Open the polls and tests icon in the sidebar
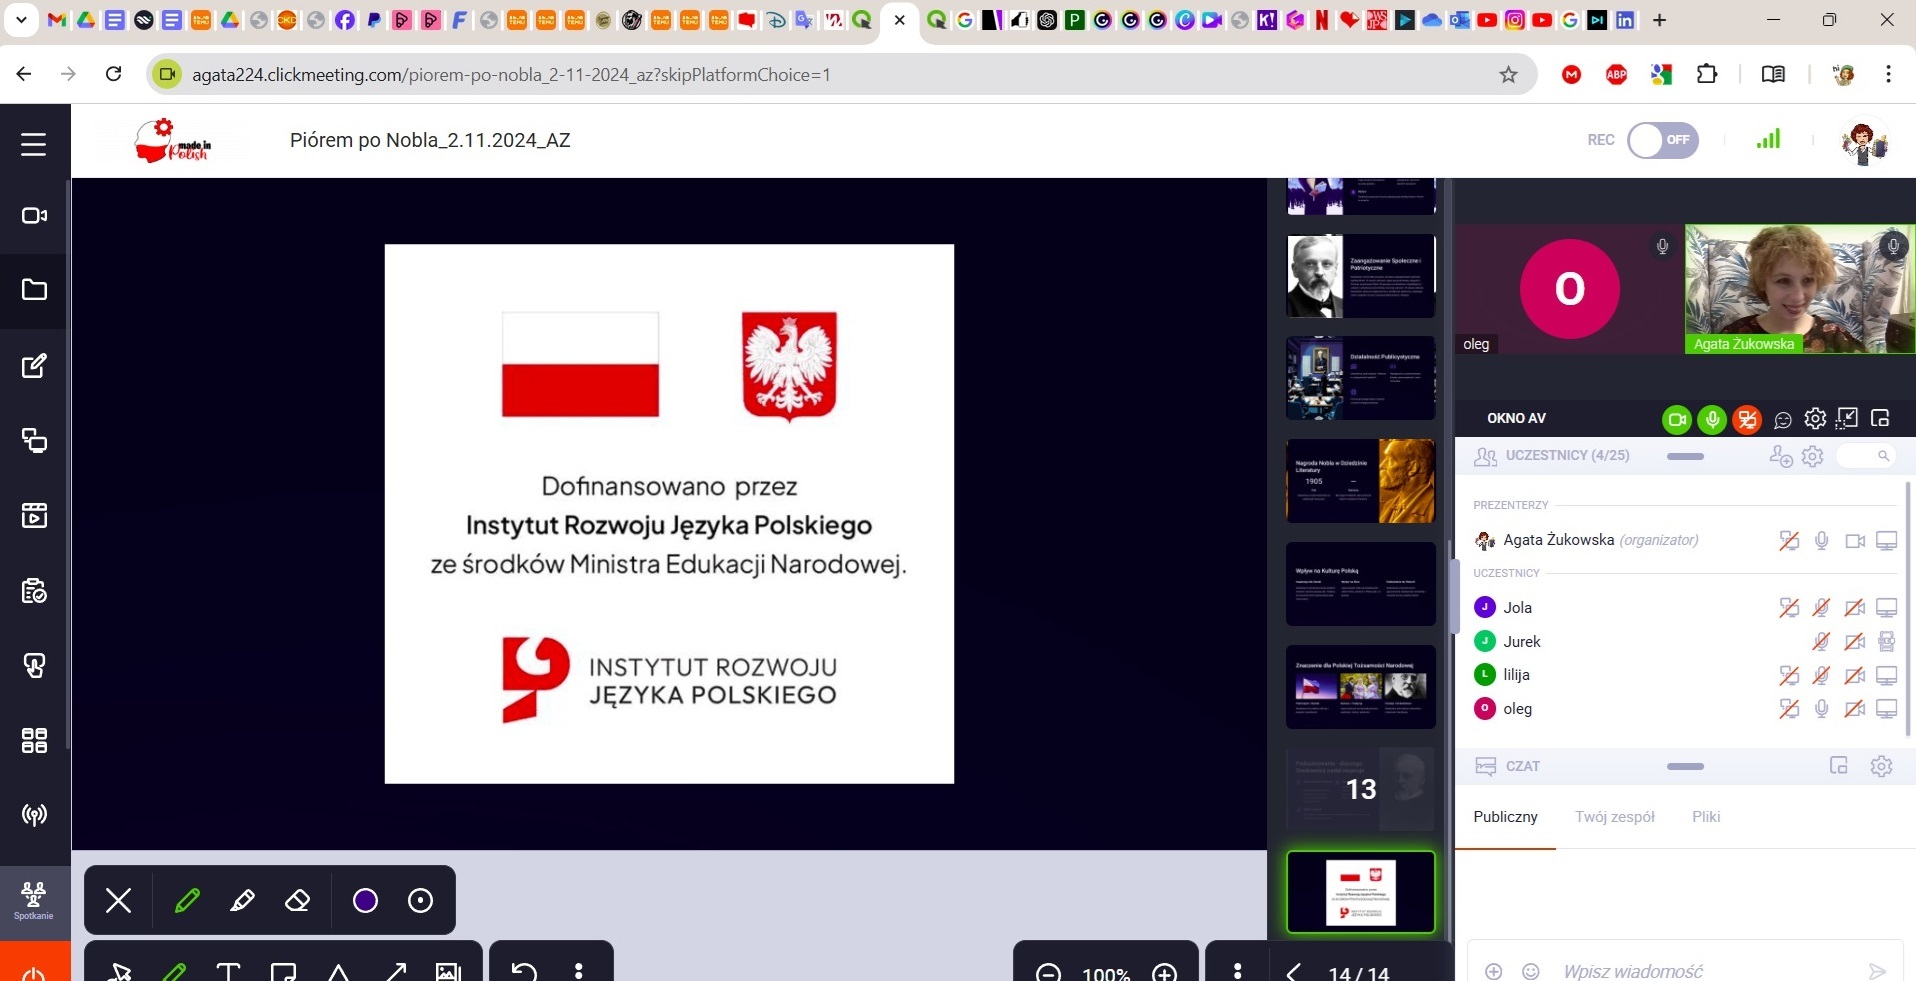Screen dimensions: 1916x981 (34, 591)
